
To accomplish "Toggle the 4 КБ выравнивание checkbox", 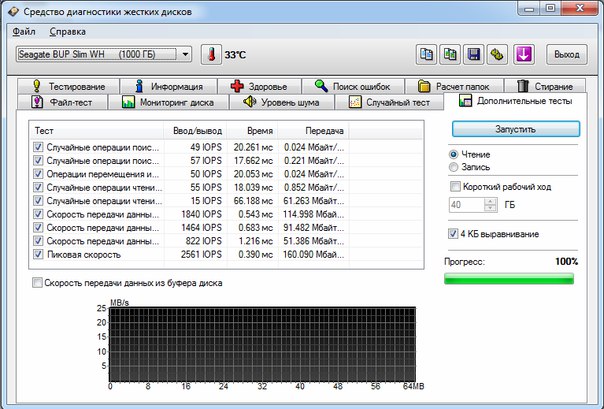I will coord(455,234).
